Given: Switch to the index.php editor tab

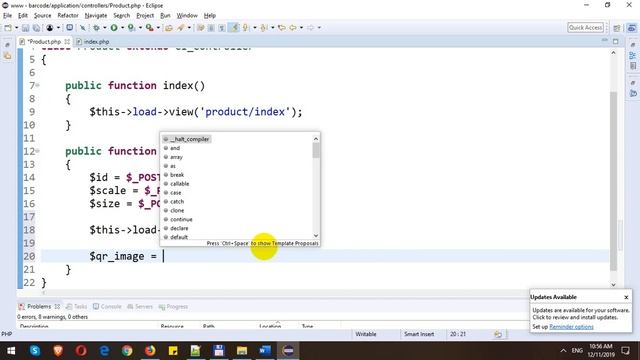Looking at the screenshot, I should [93, 42].
